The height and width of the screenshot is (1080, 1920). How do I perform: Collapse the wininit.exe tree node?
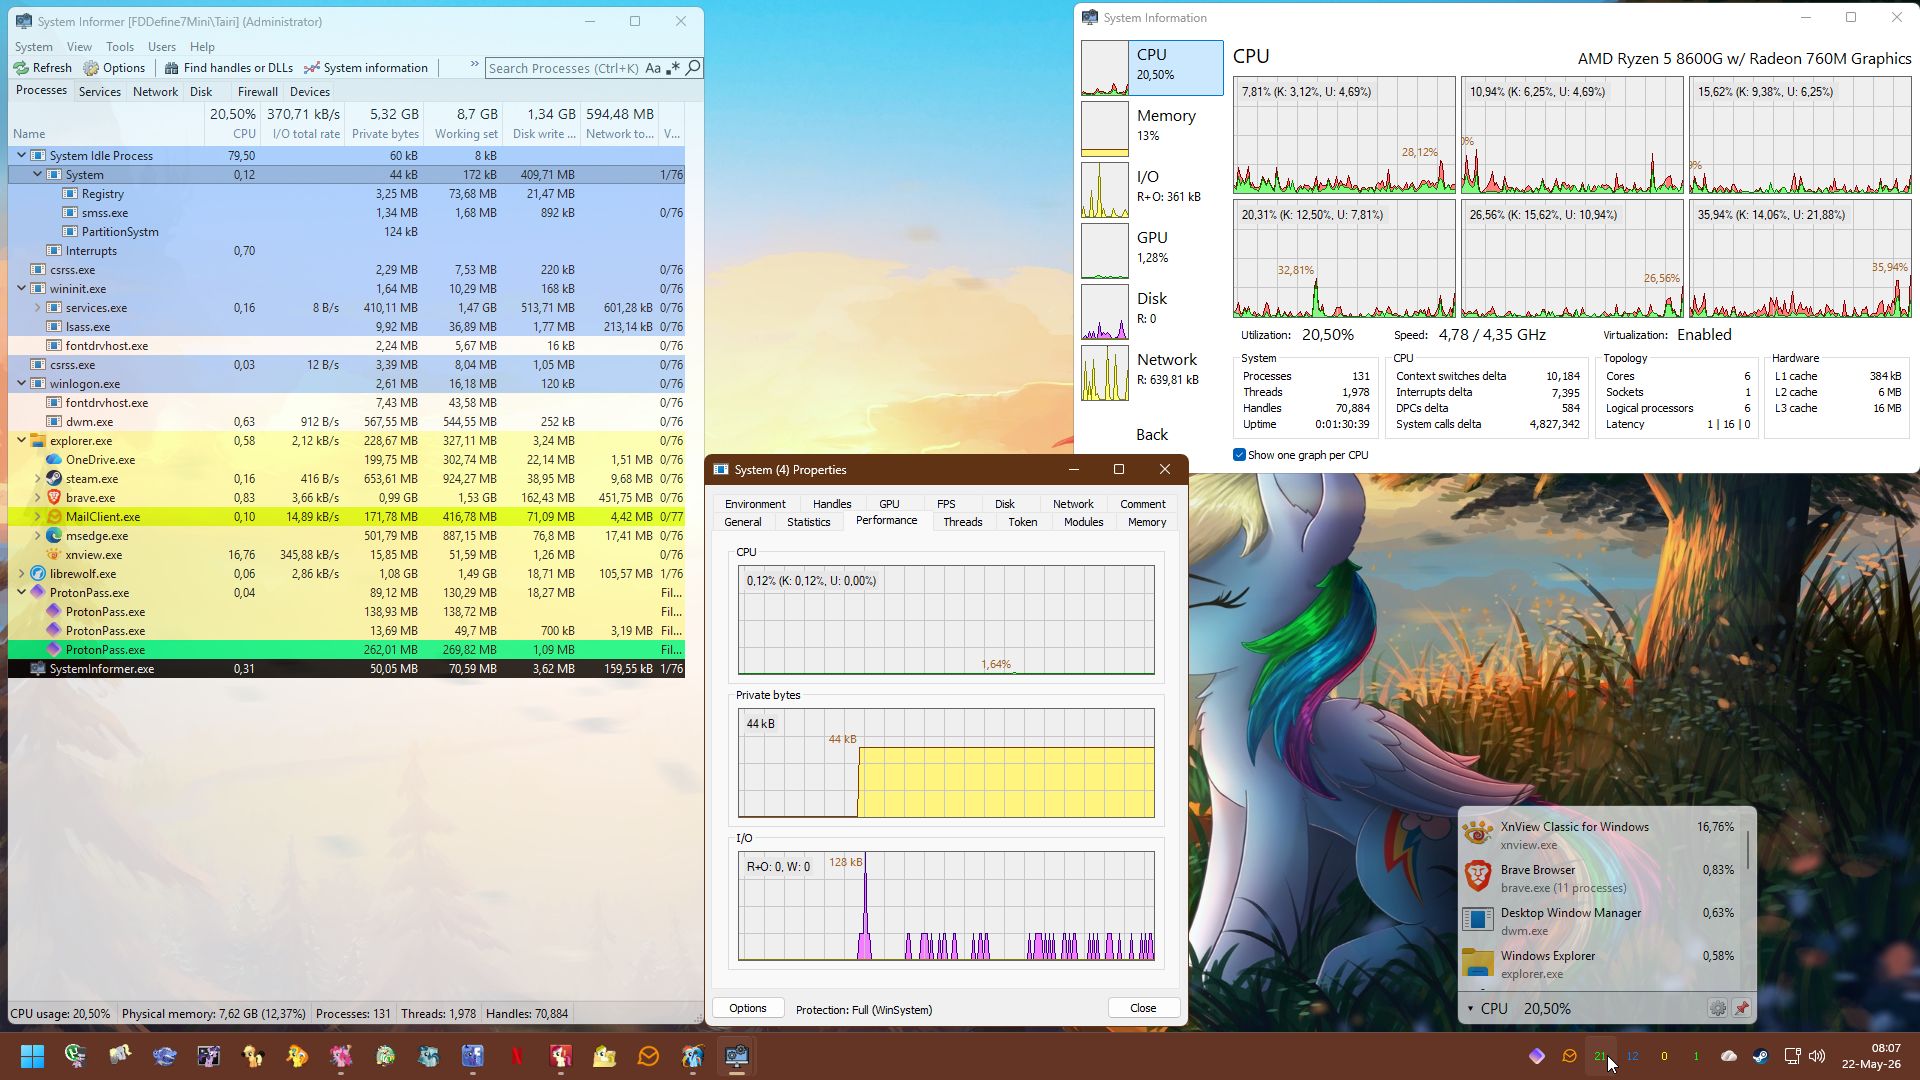(21, 289)
